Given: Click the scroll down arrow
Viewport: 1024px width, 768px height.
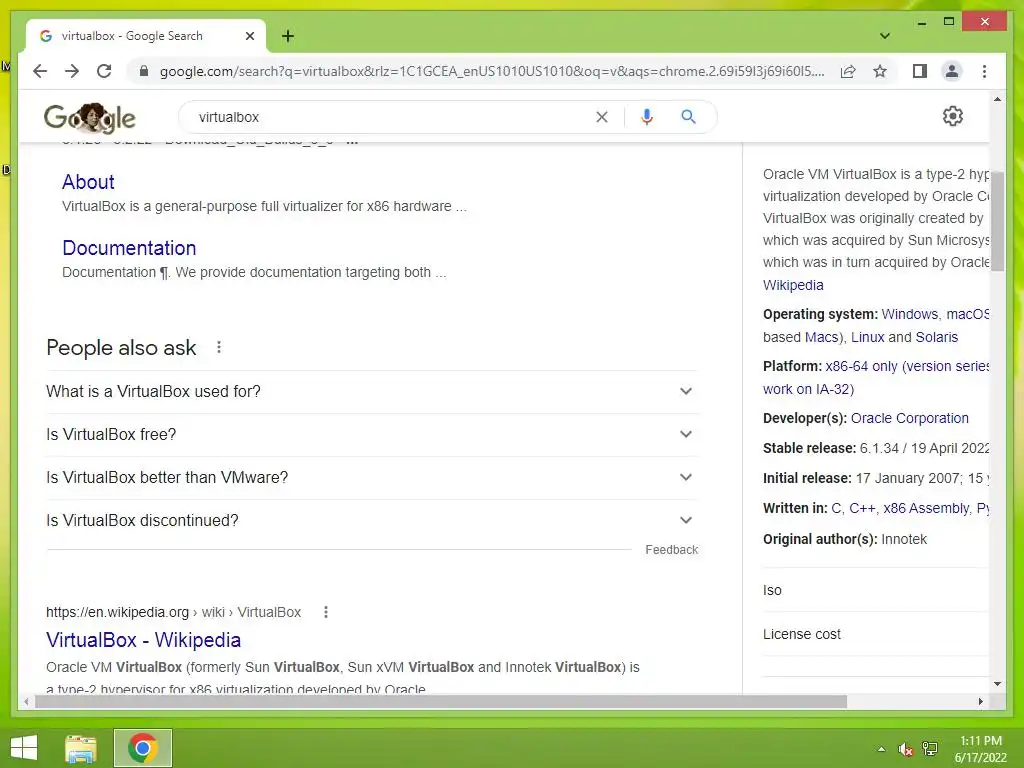Looking at the screenshot, I should click(997, 684).
